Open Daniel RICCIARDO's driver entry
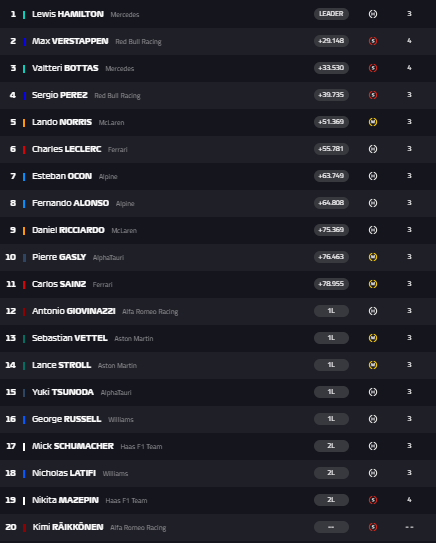Image resolution: width=436 pixels, height=543 pixels. tap(68, 230)
